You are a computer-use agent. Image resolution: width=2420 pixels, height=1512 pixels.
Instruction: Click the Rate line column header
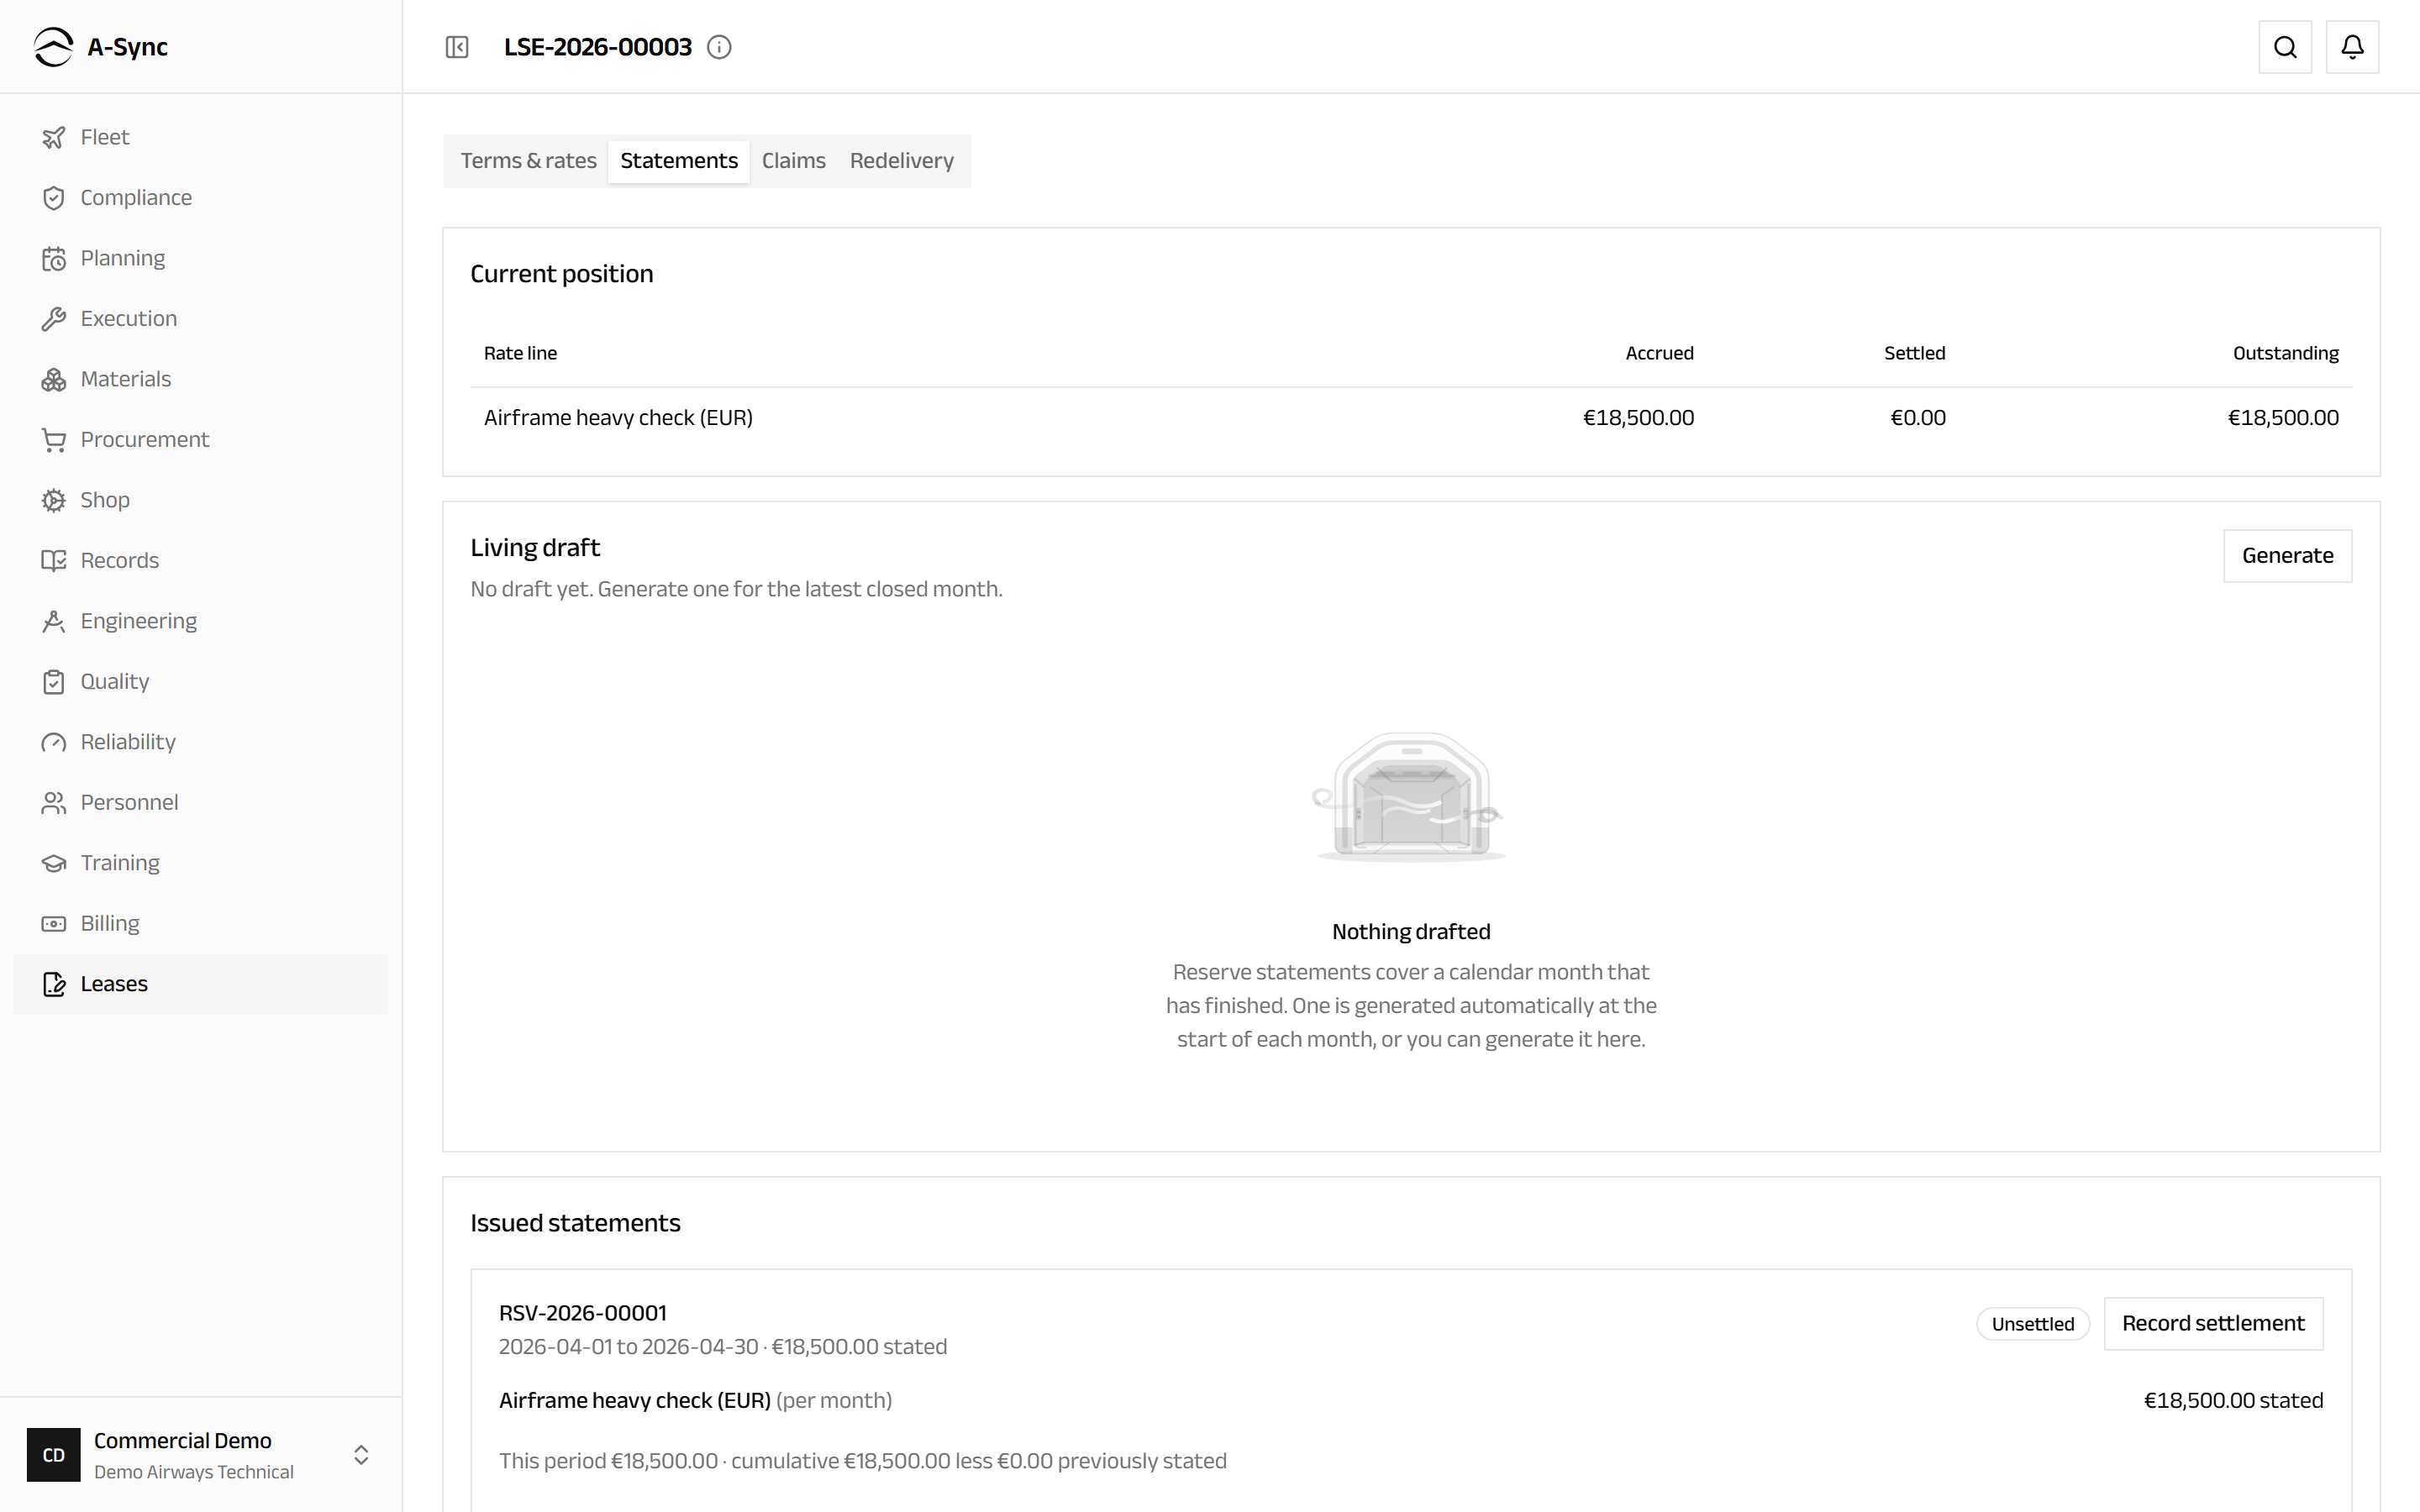pyautogui.click(x=520, y=353)
